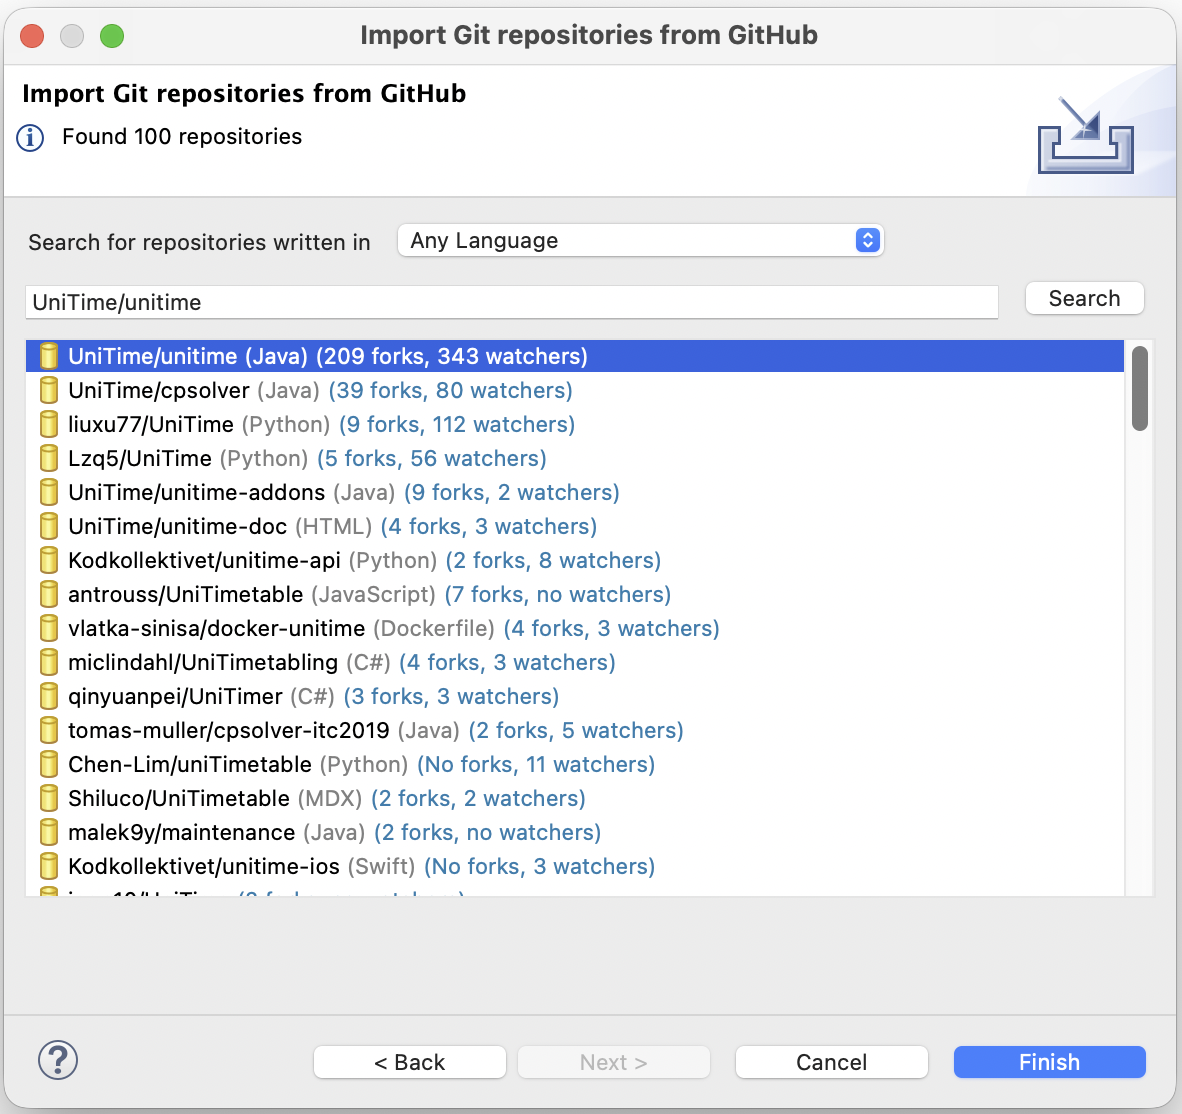Click the Cancel button

831,1062
